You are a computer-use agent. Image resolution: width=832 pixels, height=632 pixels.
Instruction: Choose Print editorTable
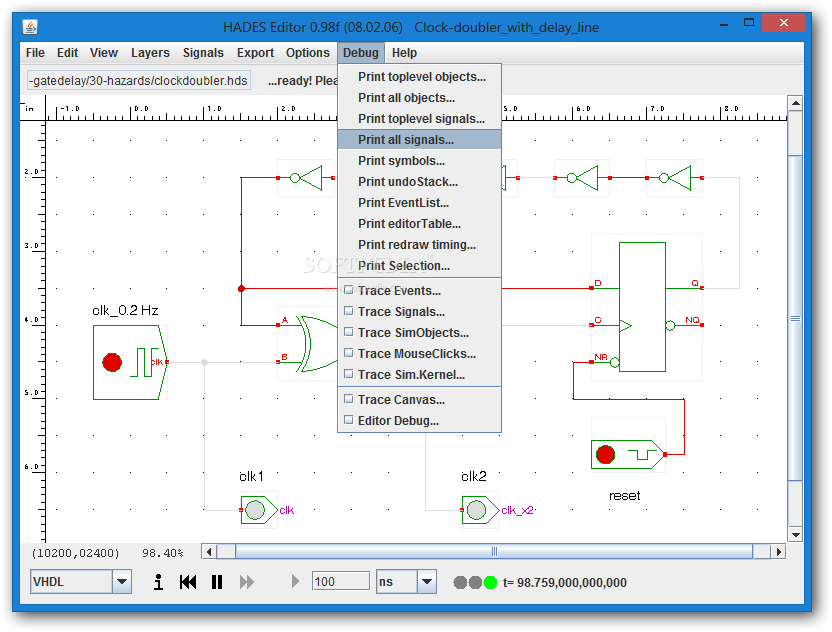click(419, 224)
